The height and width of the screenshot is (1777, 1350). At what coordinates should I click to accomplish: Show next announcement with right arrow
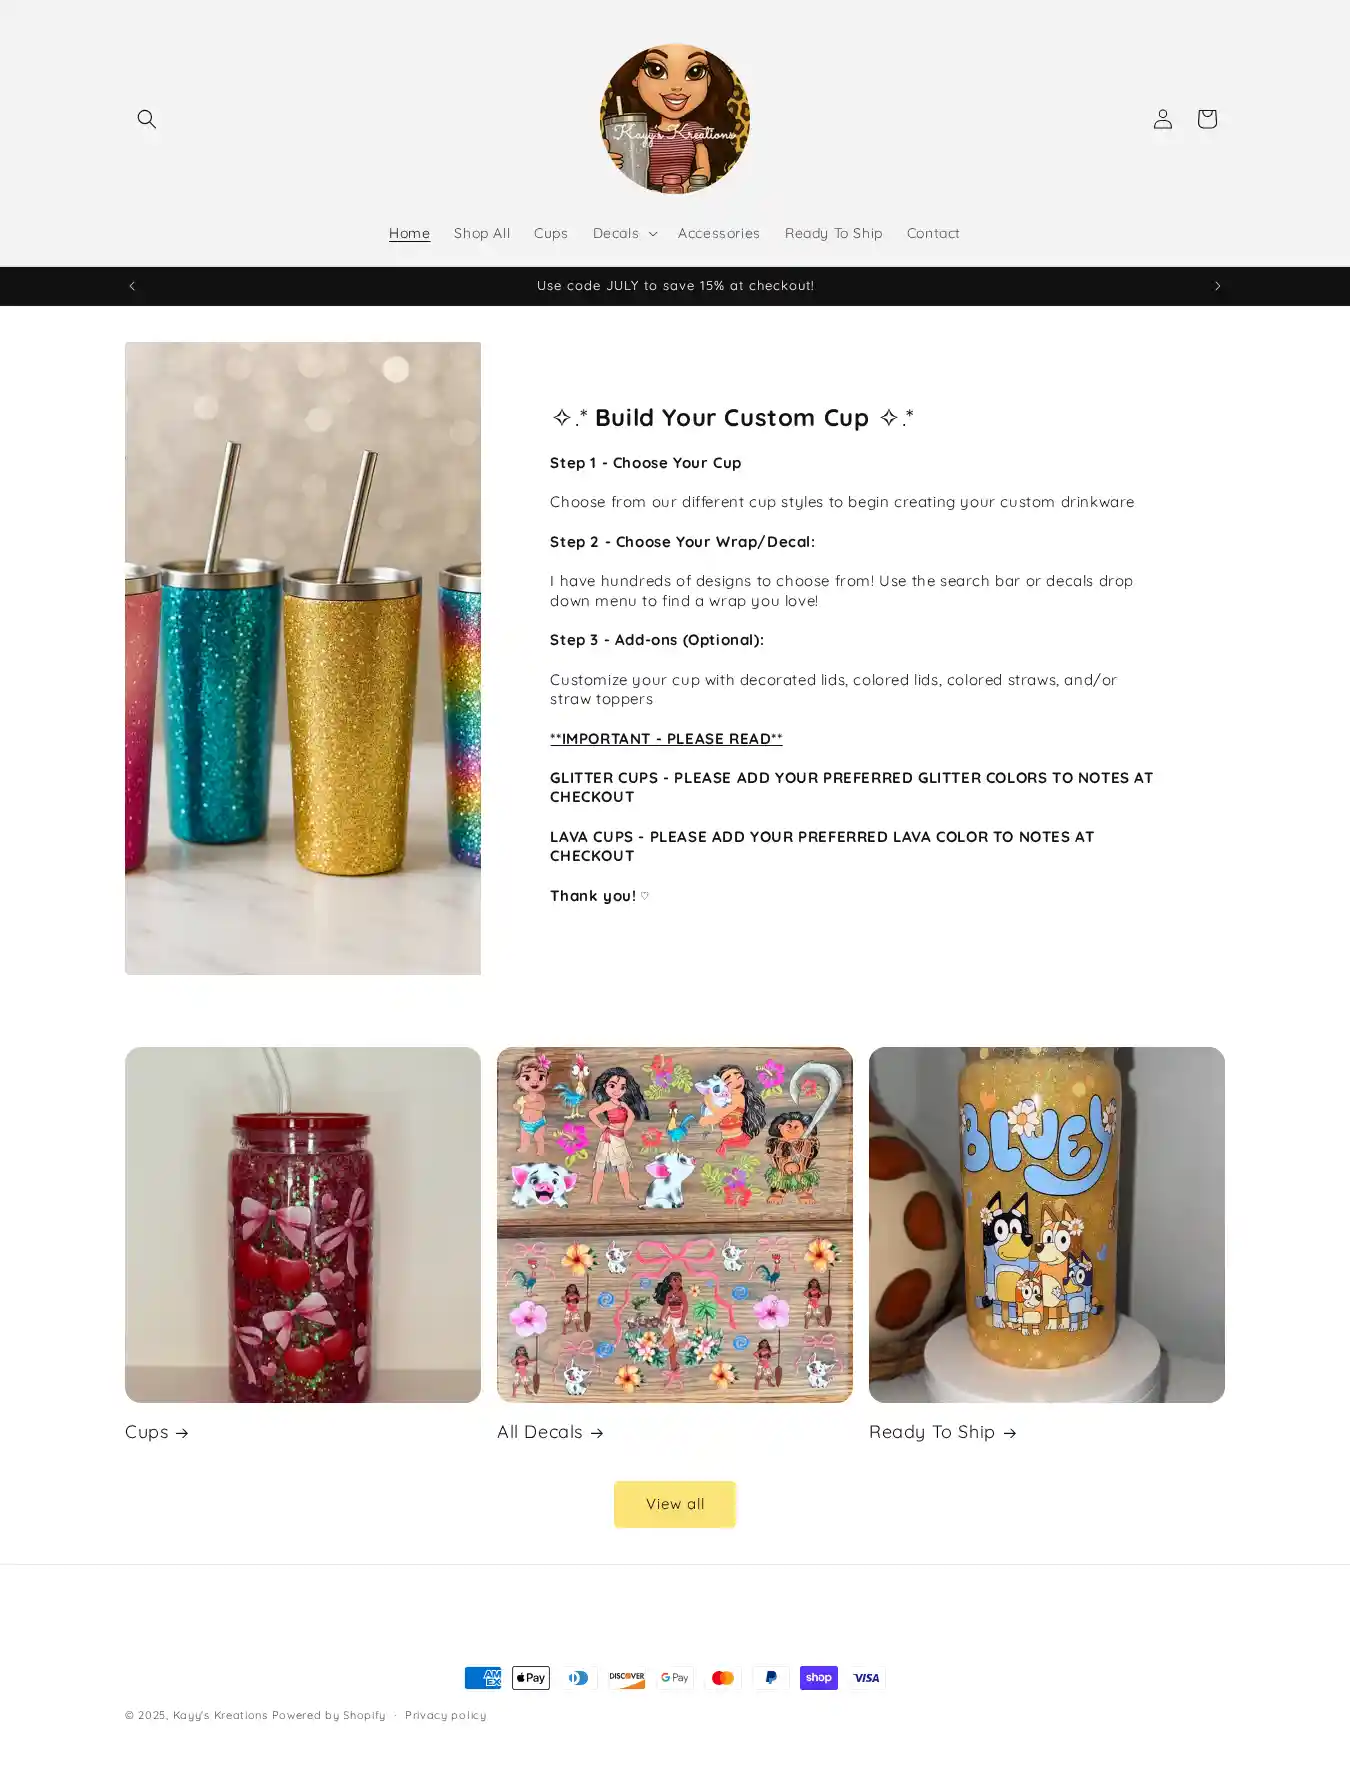click(1217, 286)
